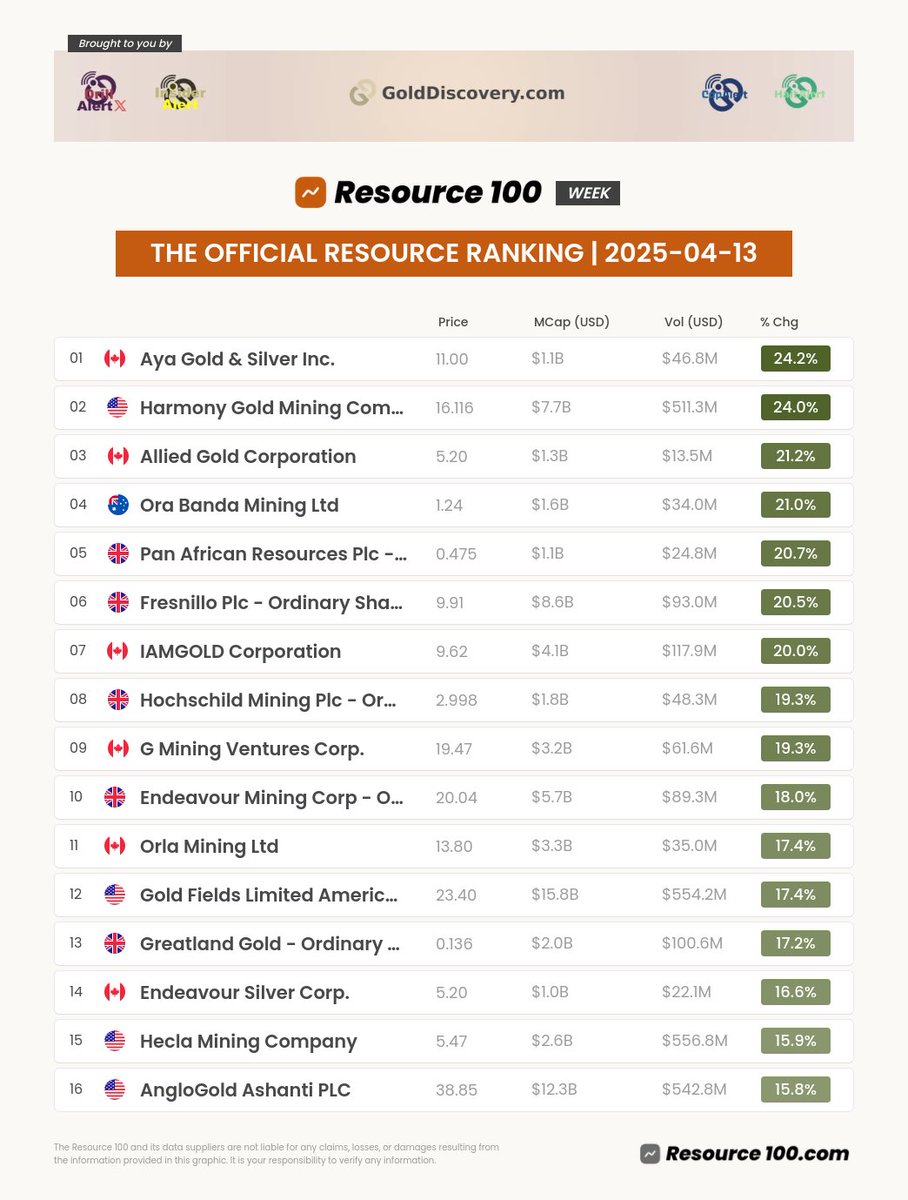Select the Orla Mining Ltd name
908x1200 pixels.
pyautogui.click(x=209, y=846)
